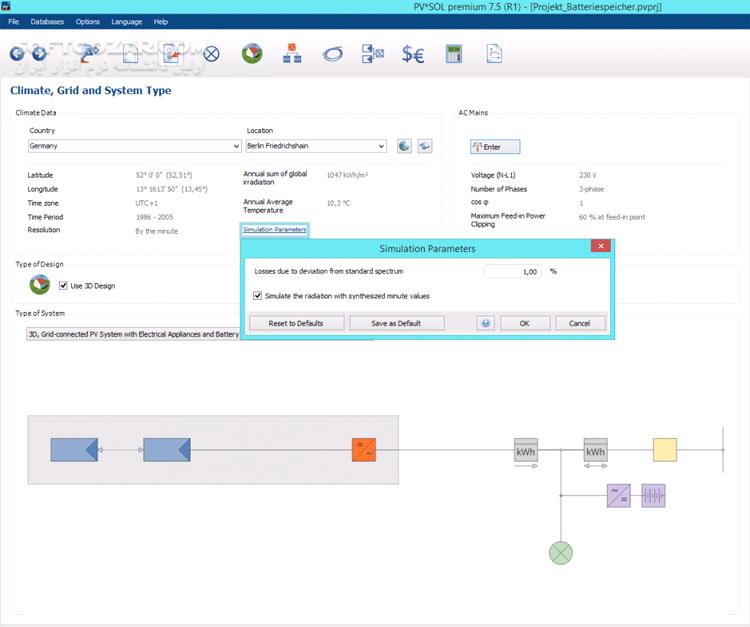
Task: Click the resolution value By the minute
Action: click(156, 231)
